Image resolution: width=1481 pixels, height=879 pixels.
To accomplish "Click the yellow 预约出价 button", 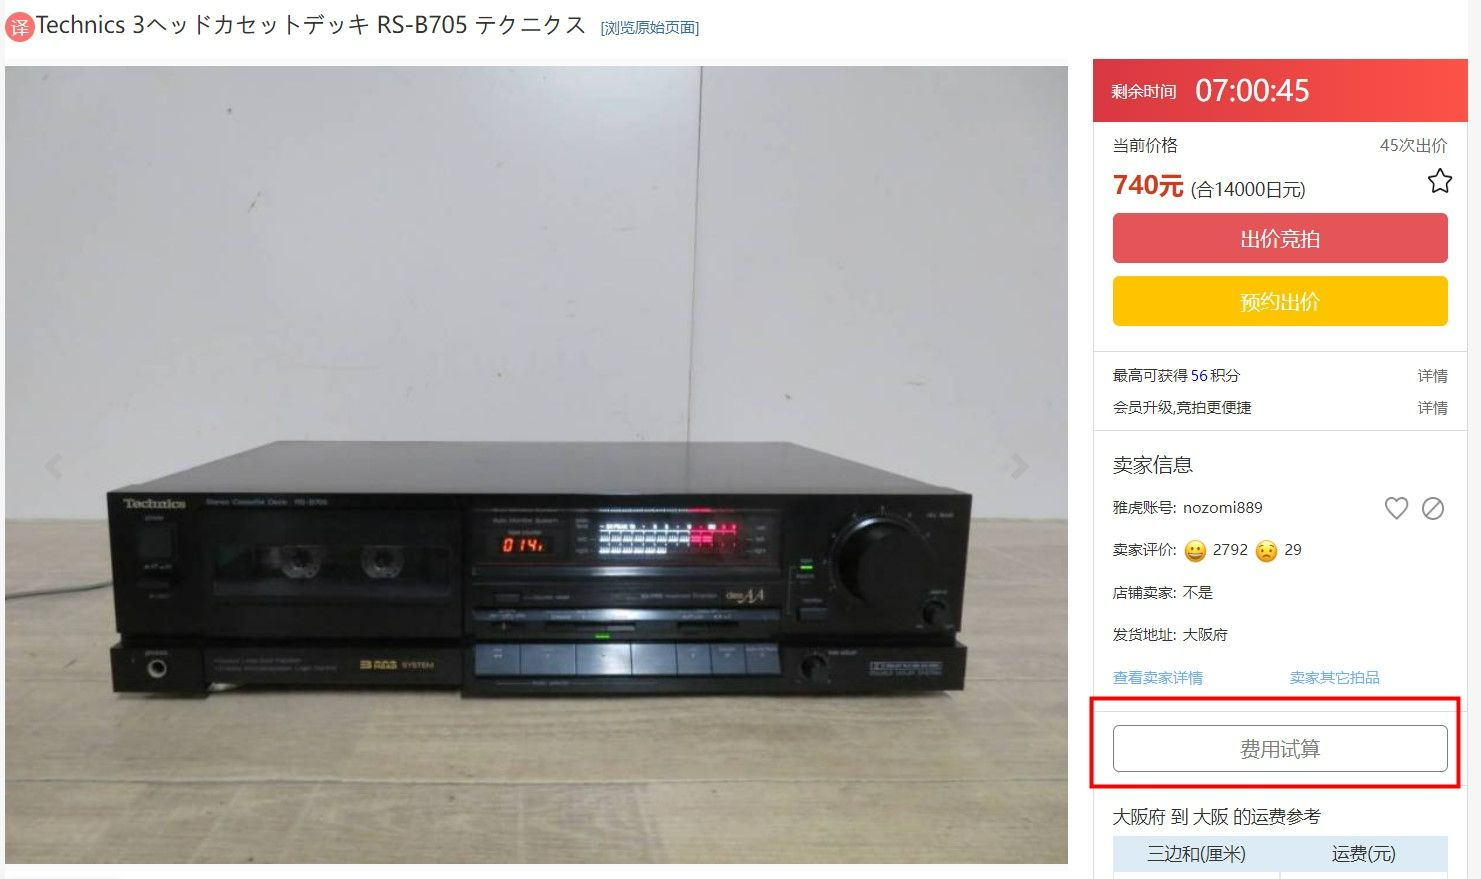I will pos(1280,301).
